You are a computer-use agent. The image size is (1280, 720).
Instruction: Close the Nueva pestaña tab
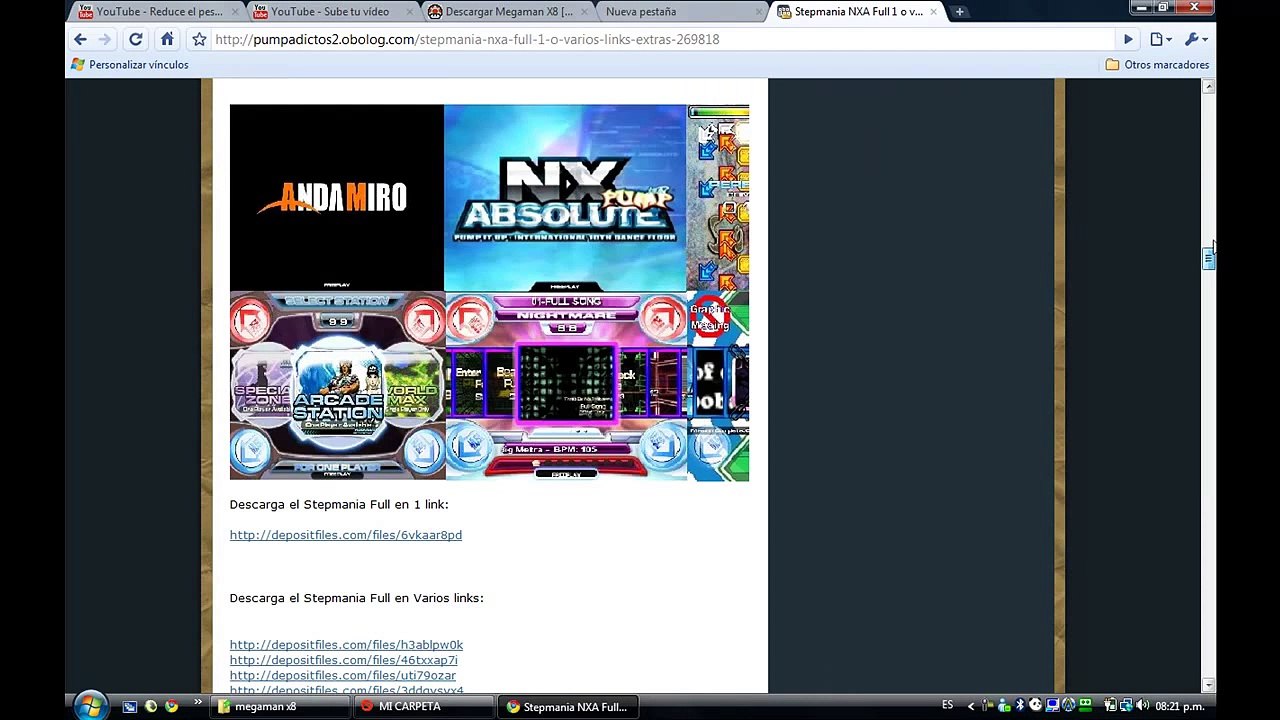pos(759,12)
